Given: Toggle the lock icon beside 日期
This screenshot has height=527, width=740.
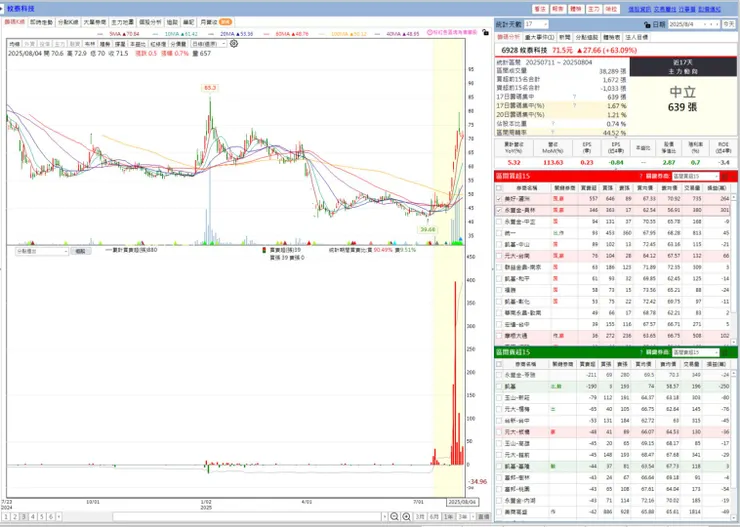Looking at the screenshot, I should coord(647,25).
